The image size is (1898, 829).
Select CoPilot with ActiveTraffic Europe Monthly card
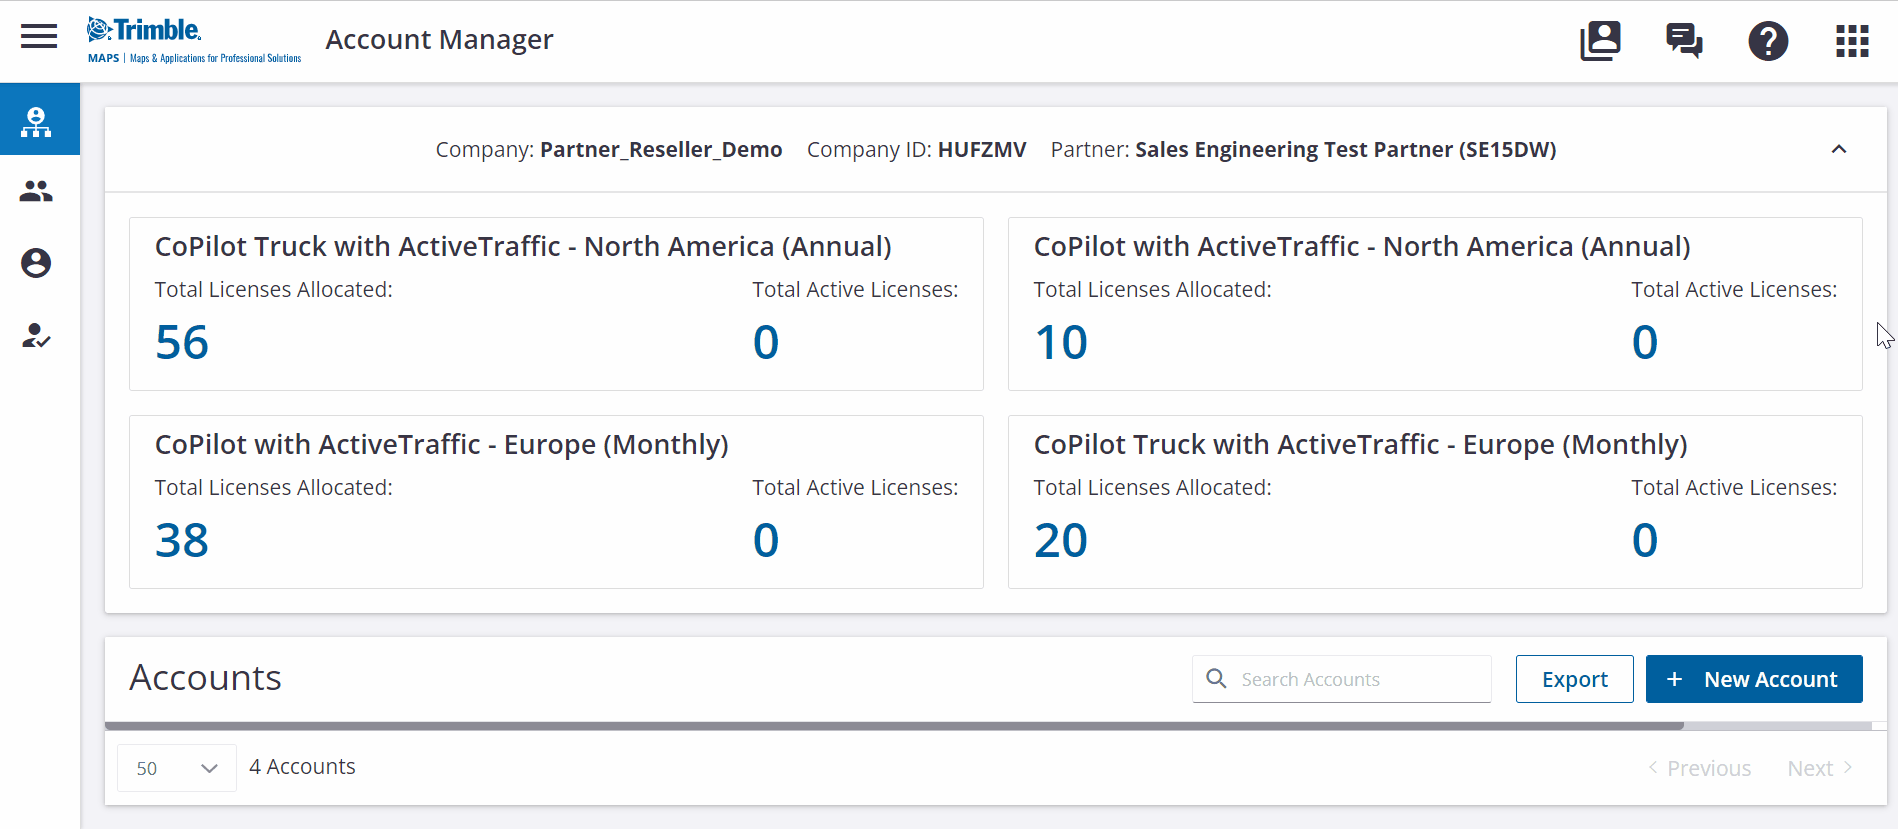click(x=556, y=502)
